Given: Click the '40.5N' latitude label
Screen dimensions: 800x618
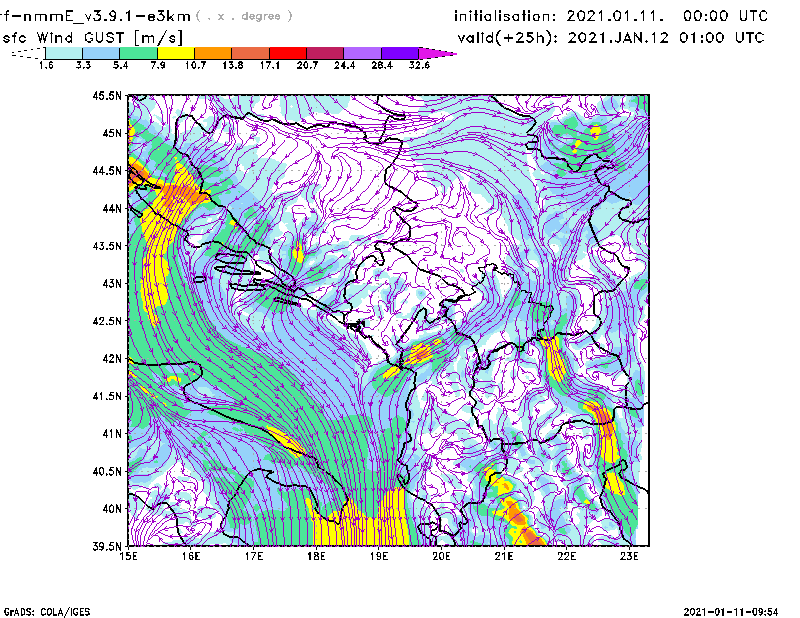Looking at the screenshot, I should (107, 471).
